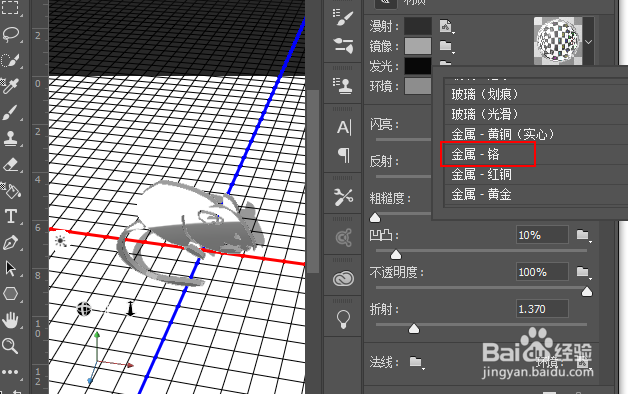Open the opacity (不透明度) texture folder menu
Screen dimensions: 628x394
pos(583,272)
